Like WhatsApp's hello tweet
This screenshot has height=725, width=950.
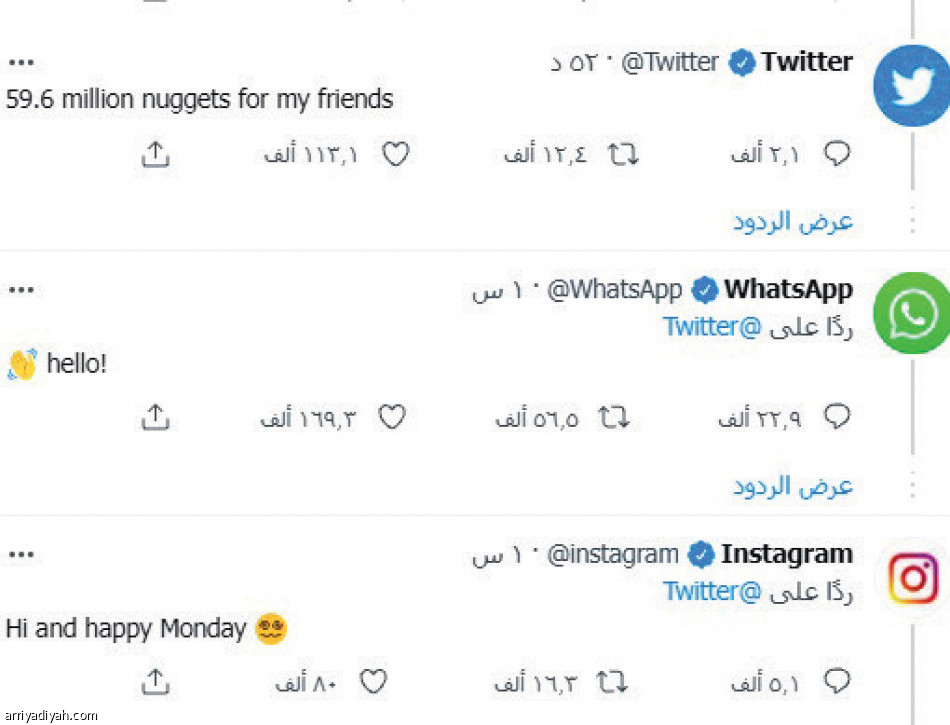(x=392, y=417)
